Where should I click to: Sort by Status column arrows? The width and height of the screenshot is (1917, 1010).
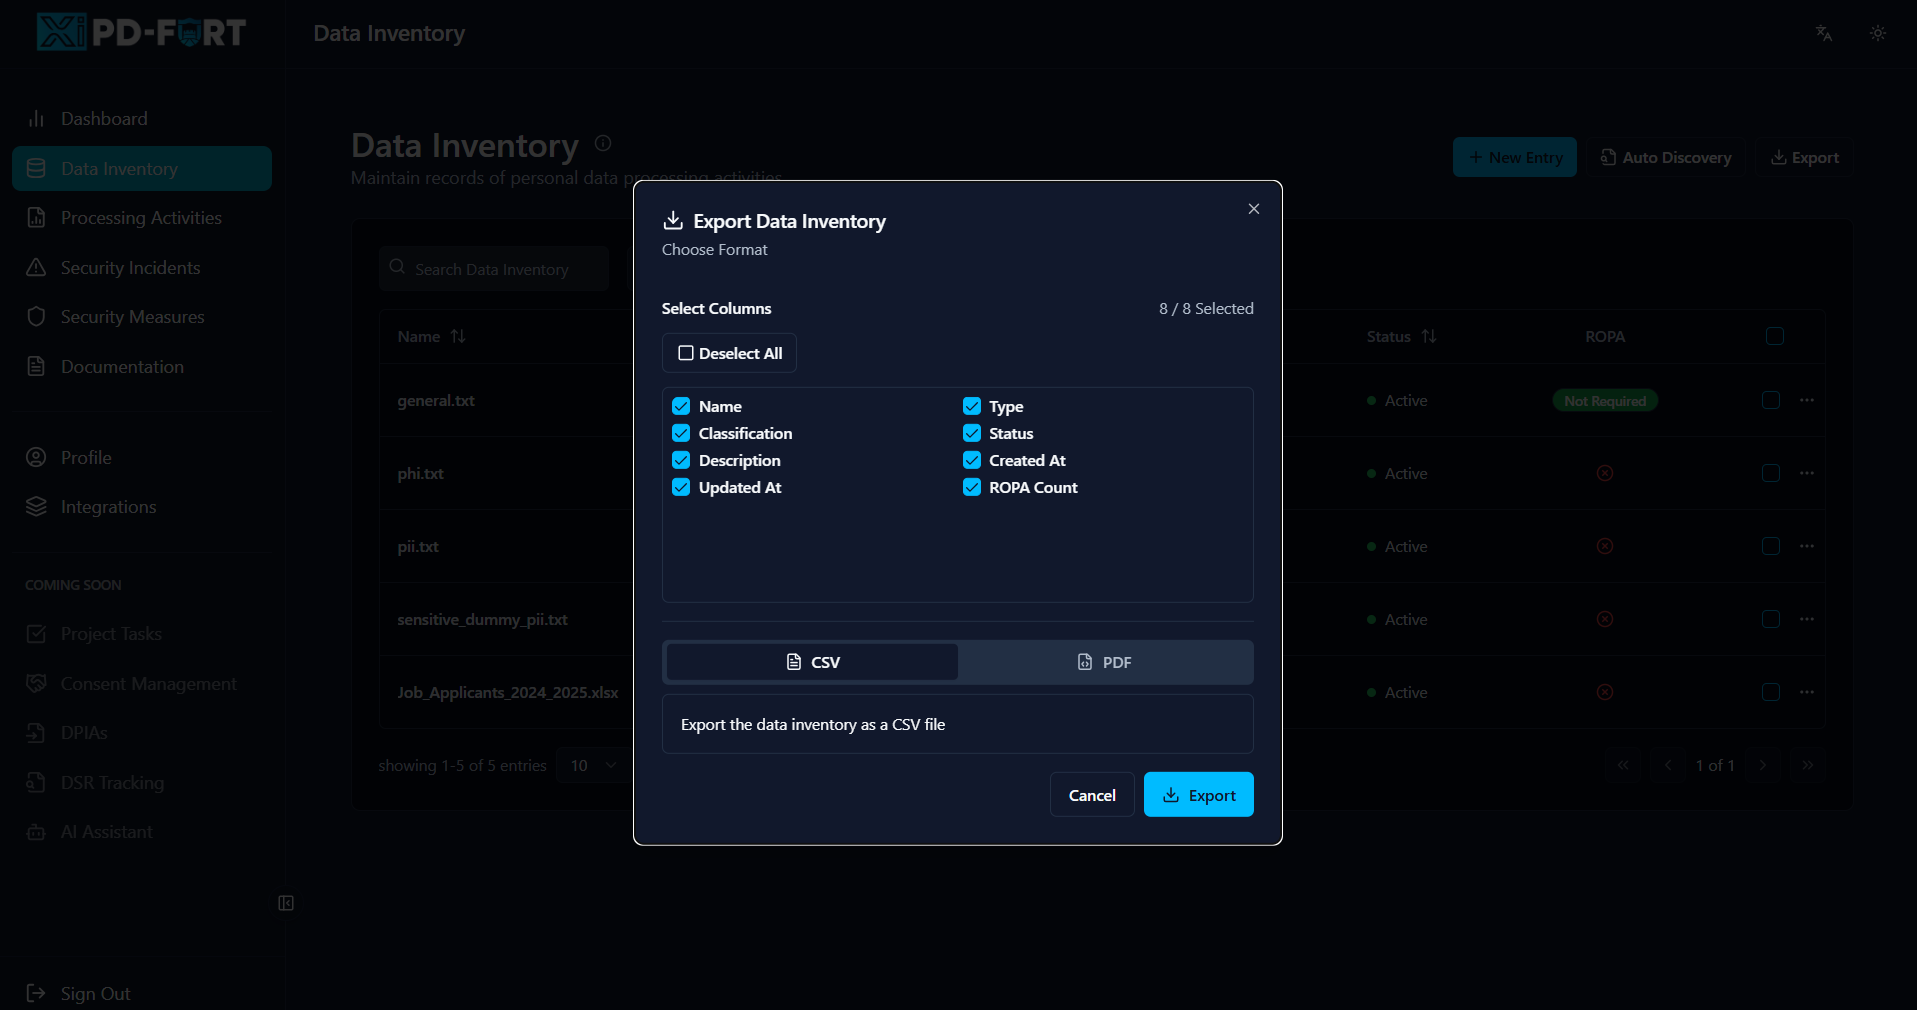point(1429,337)
